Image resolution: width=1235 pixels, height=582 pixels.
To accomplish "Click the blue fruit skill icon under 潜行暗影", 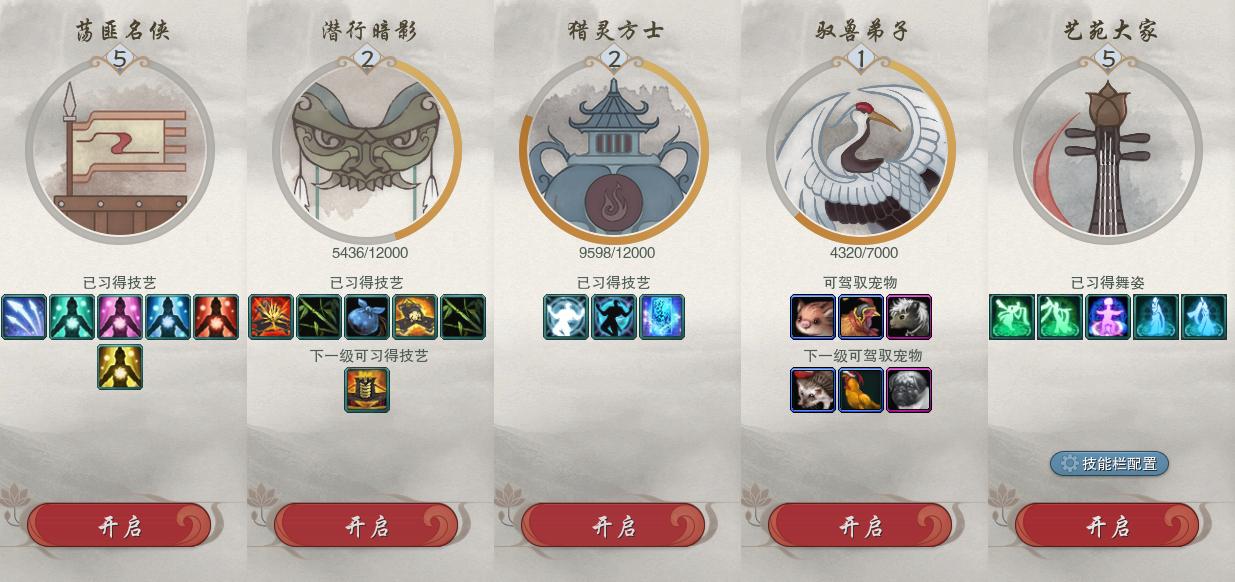I will coord(367,317).
